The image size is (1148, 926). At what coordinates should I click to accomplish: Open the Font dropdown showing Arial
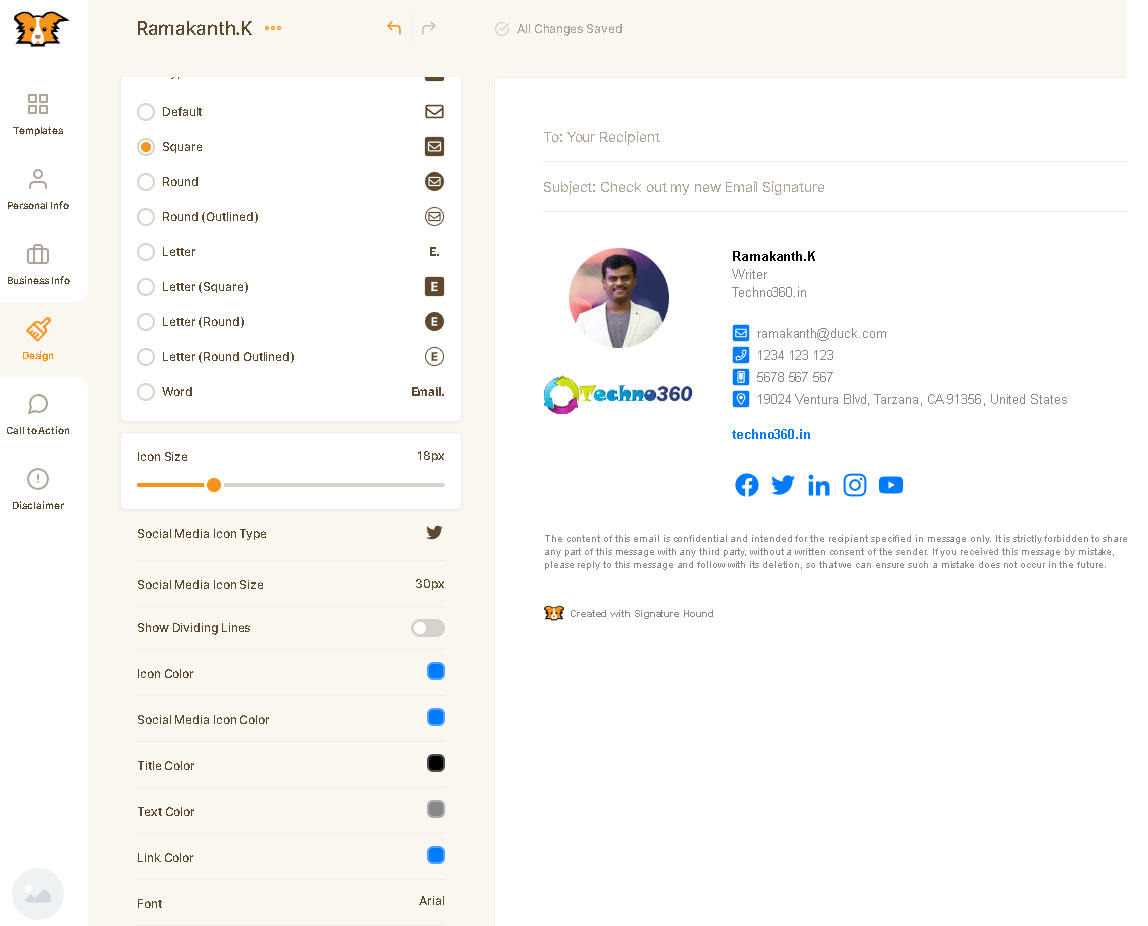[x=431, y=901]
